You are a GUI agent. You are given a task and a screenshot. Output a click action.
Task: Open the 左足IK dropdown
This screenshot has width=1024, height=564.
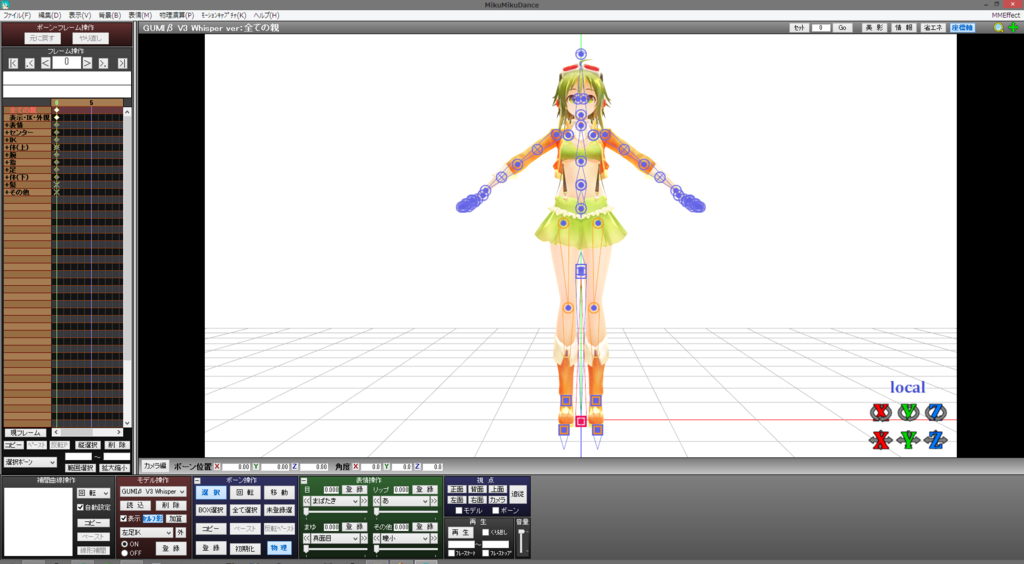tap(146, 533)
